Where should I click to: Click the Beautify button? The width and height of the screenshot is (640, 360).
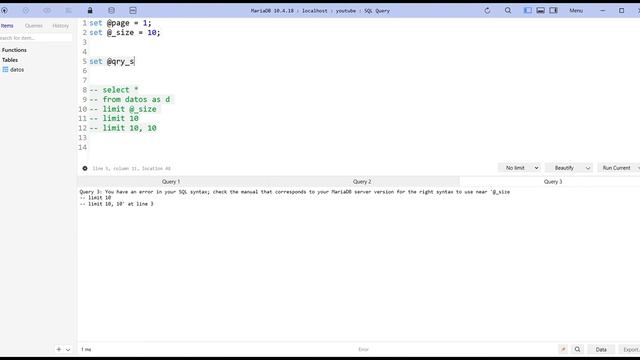(564, 168)
